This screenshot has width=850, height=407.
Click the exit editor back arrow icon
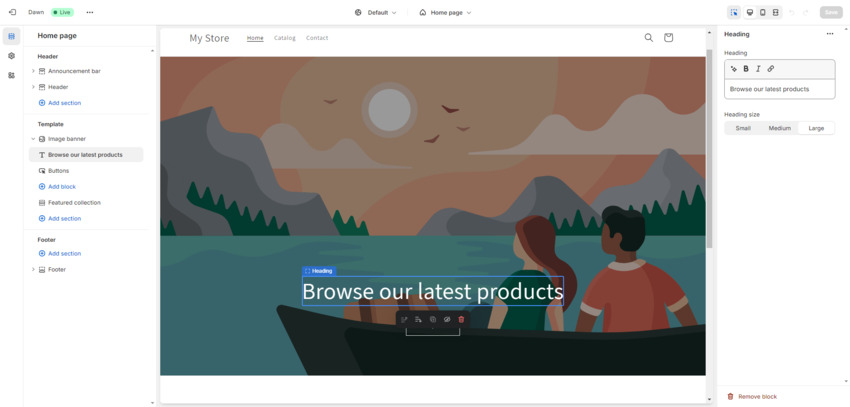12,12
